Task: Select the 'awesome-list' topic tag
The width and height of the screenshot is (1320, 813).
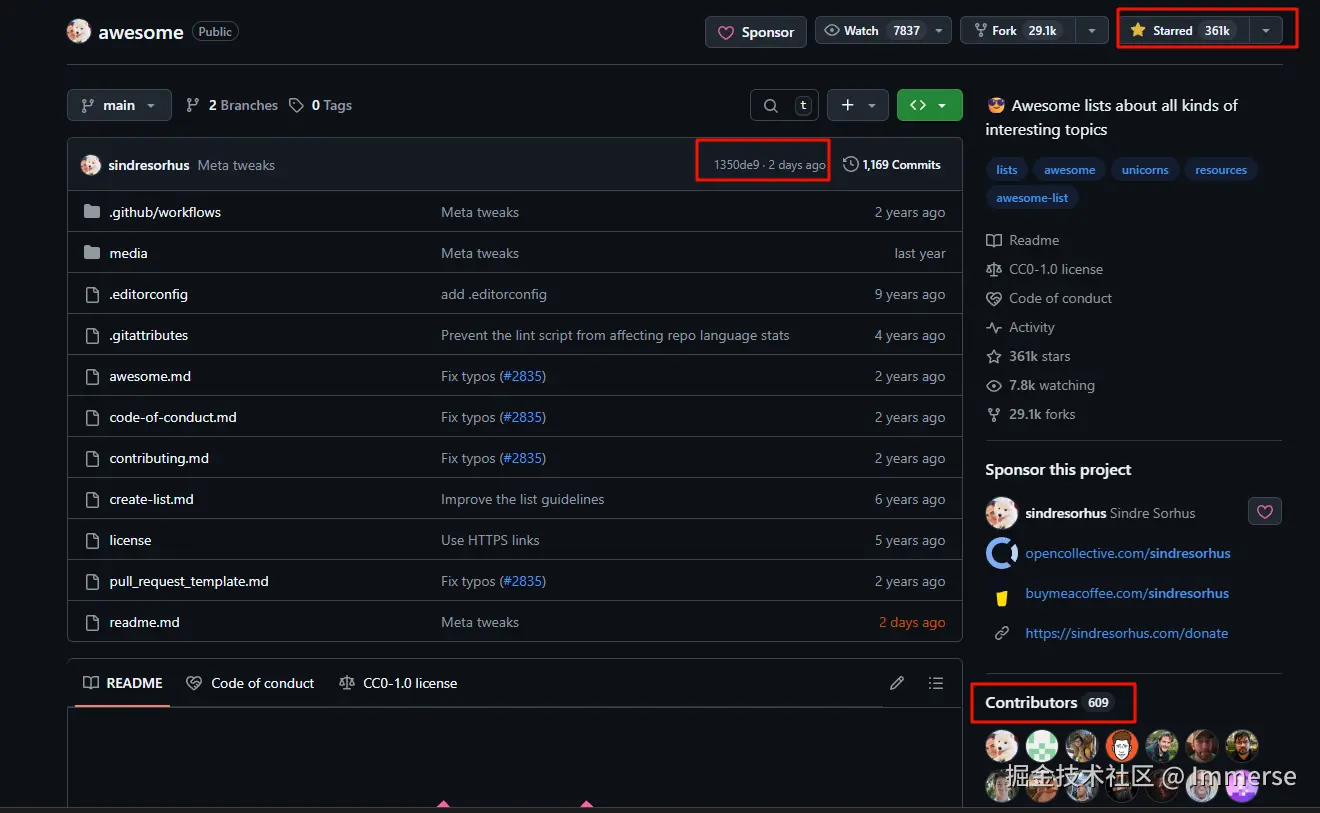Action: click(1032, 198)
